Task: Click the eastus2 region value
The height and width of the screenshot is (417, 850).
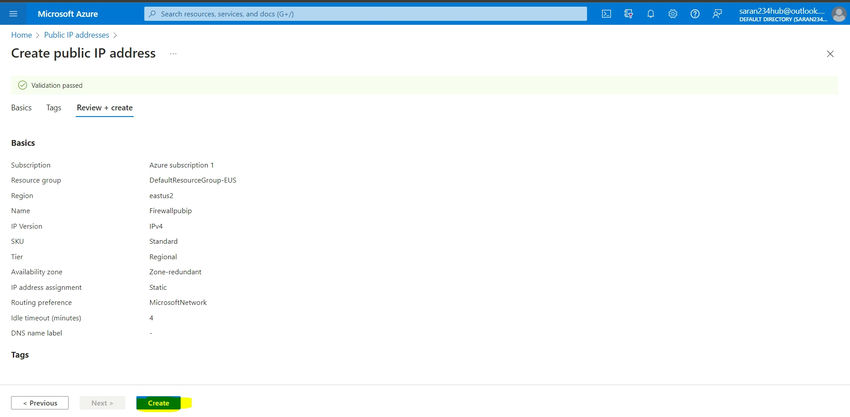Action: tap(161, 196)
